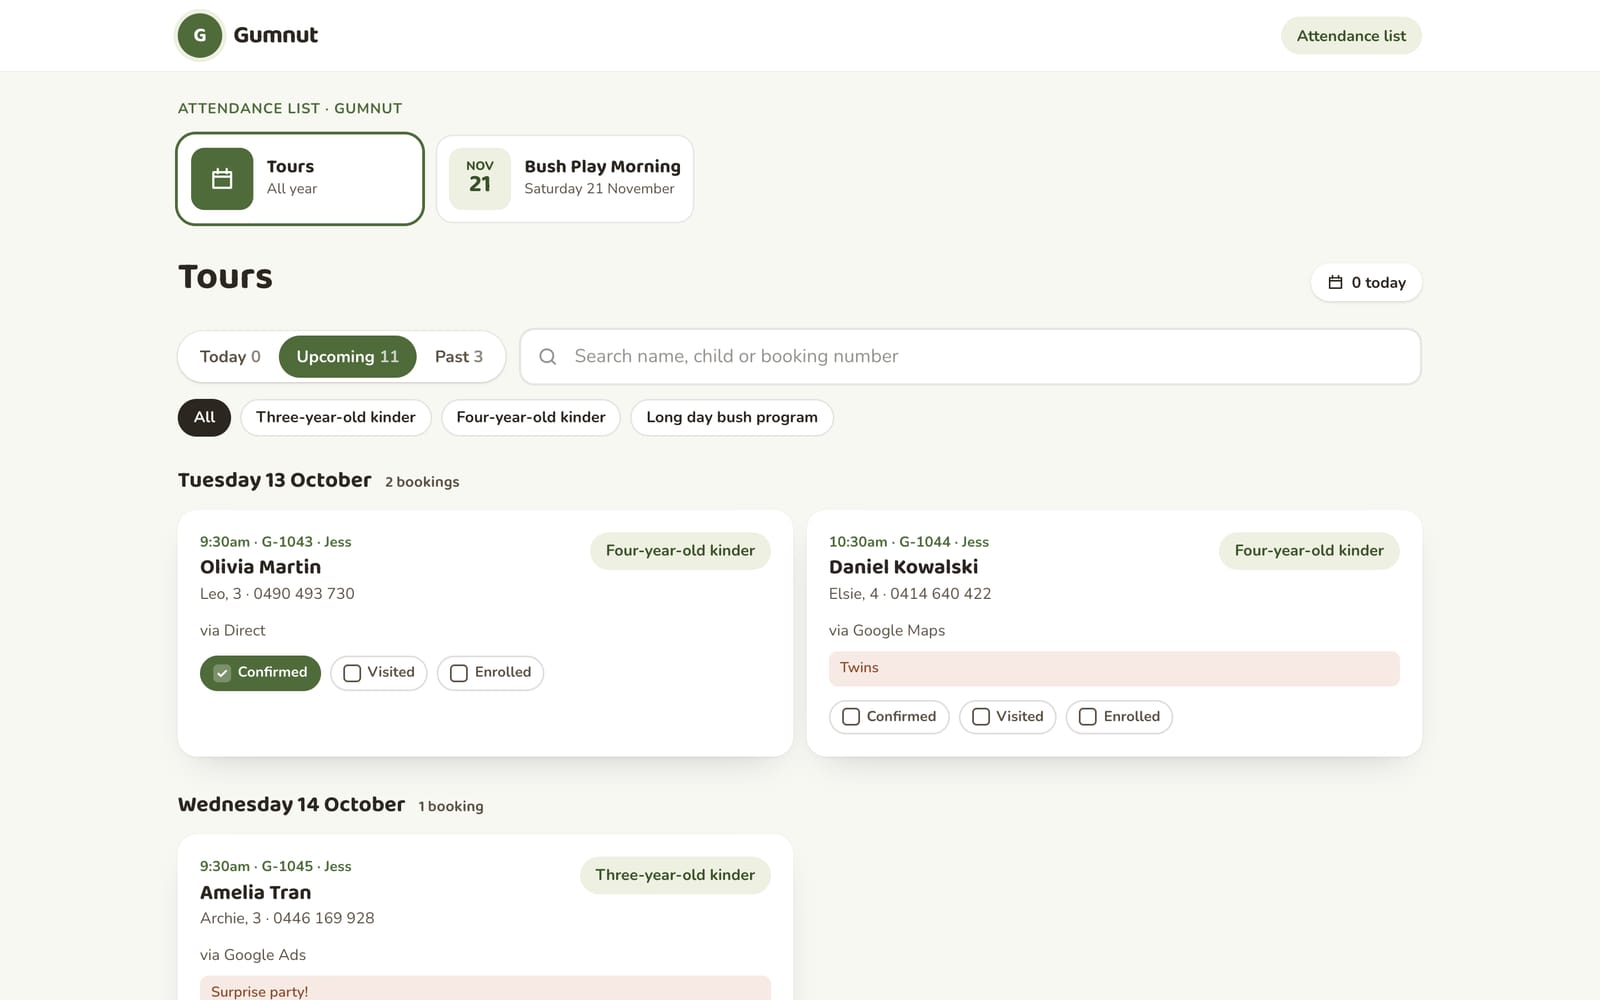This screenshot has height=1000, width=1600.
Task: Click Amelia Tran's Three-year-old kinder tag
Action: [675, 875]
